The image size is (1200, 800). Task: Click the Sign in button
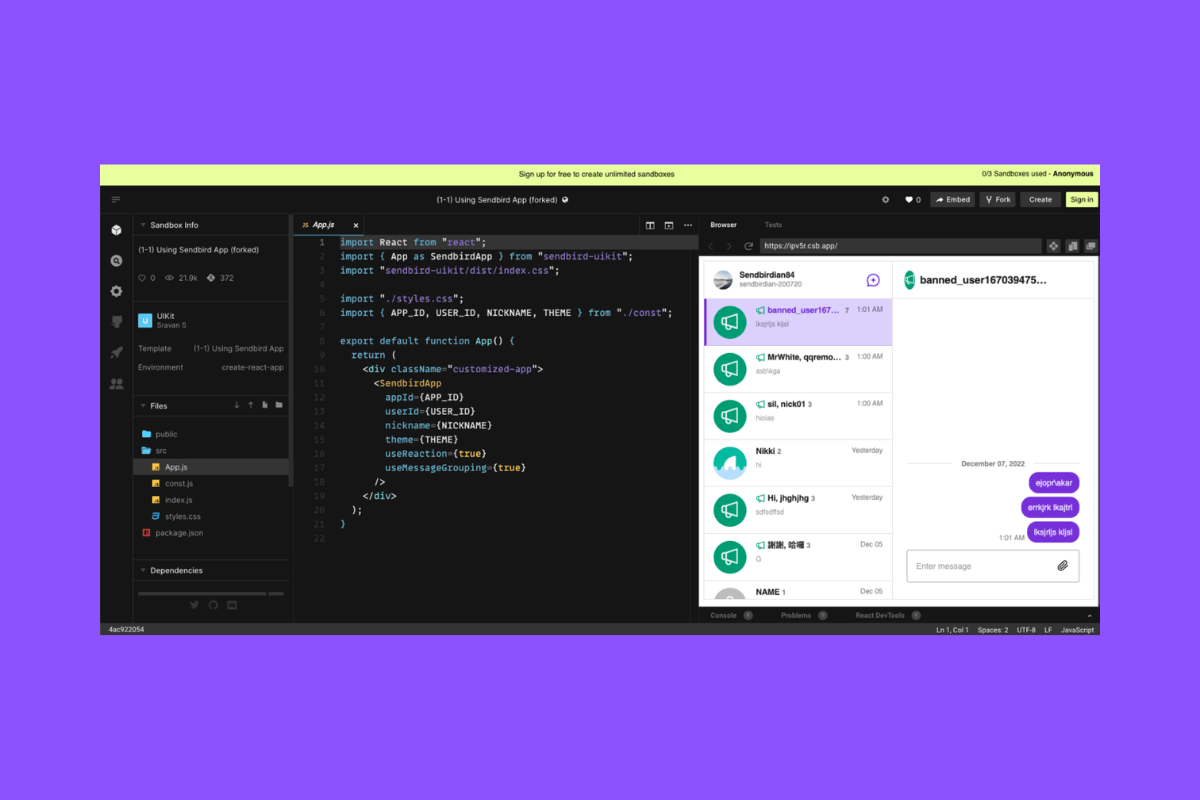coord(1082,200)
